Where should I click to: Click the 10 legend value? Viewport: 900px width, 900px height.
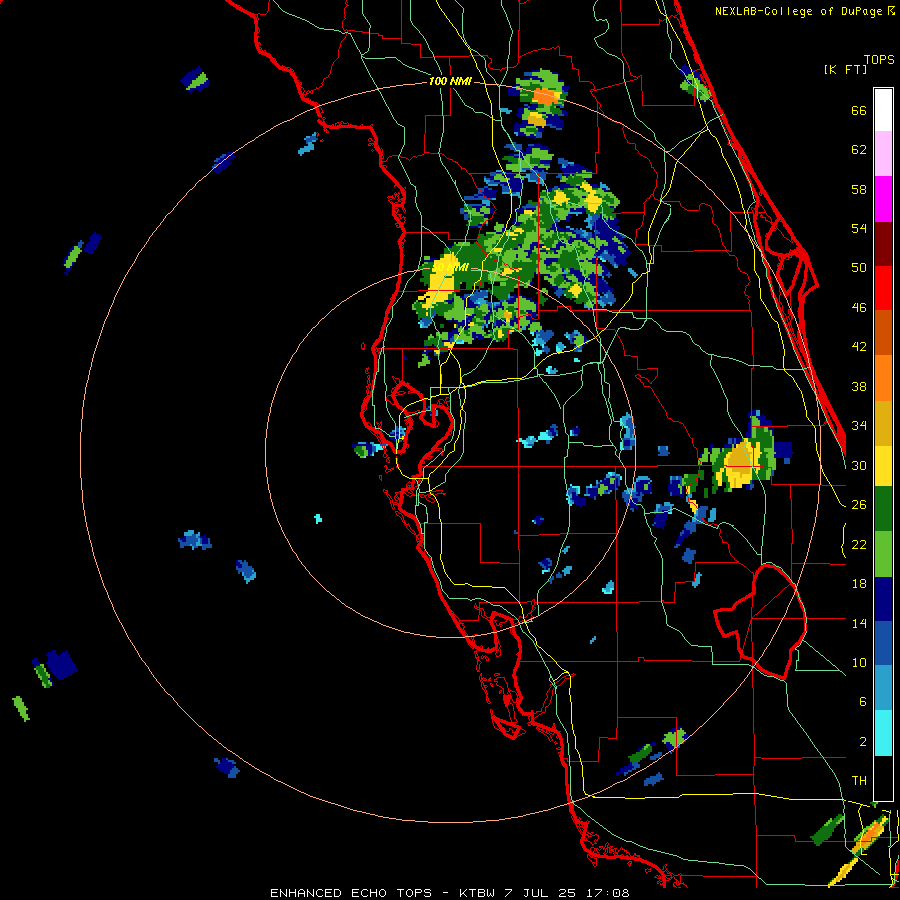(859, 662)
